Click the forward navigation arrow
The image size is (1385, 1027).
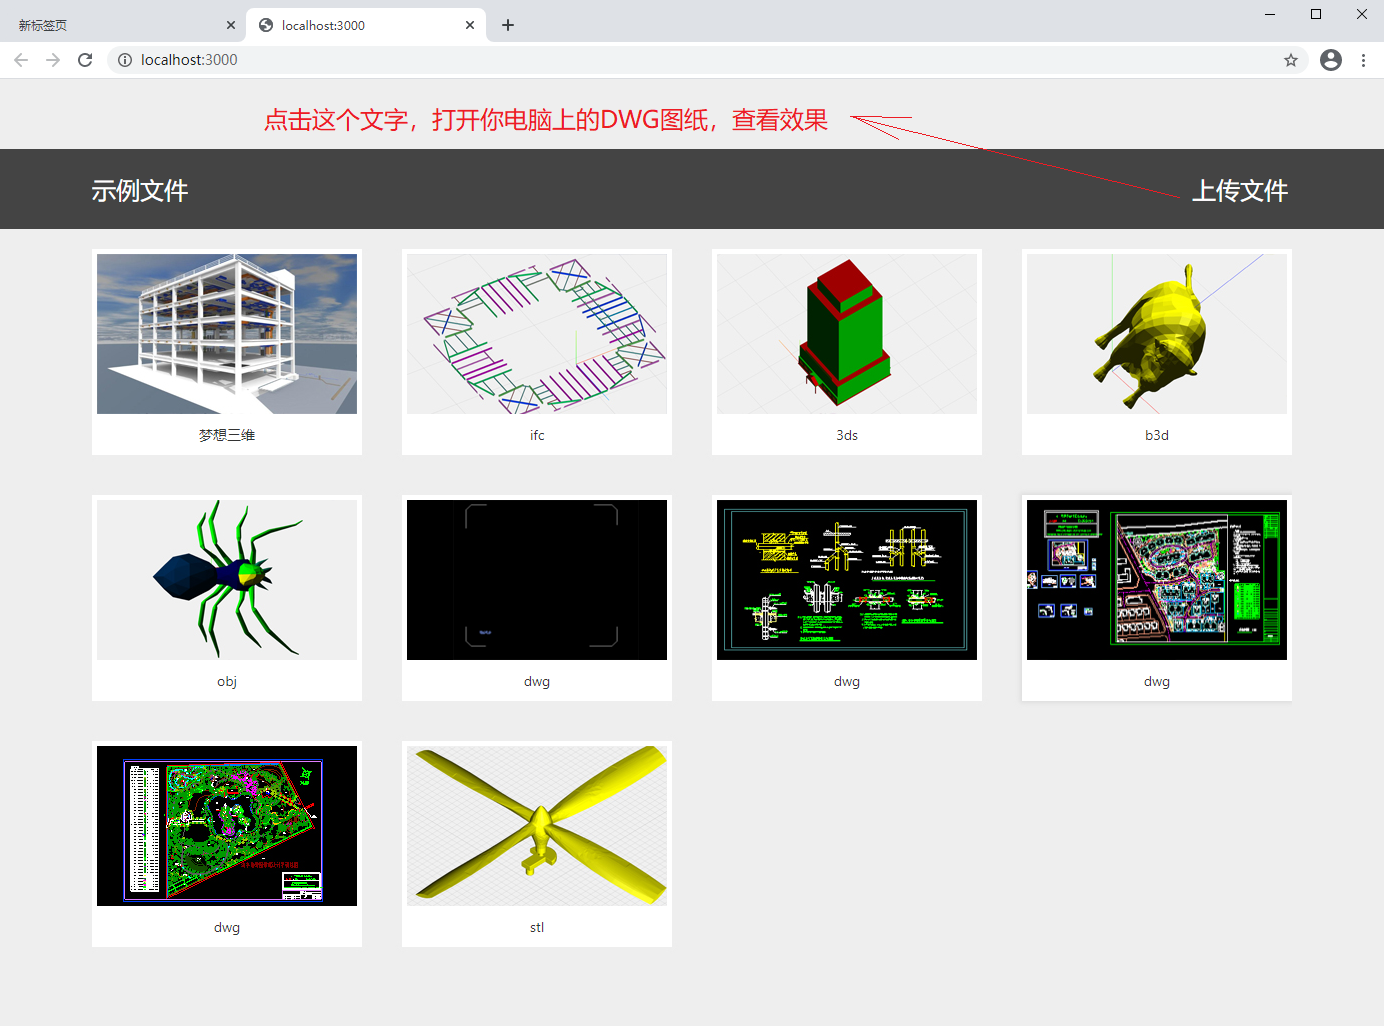pos(53,60)
